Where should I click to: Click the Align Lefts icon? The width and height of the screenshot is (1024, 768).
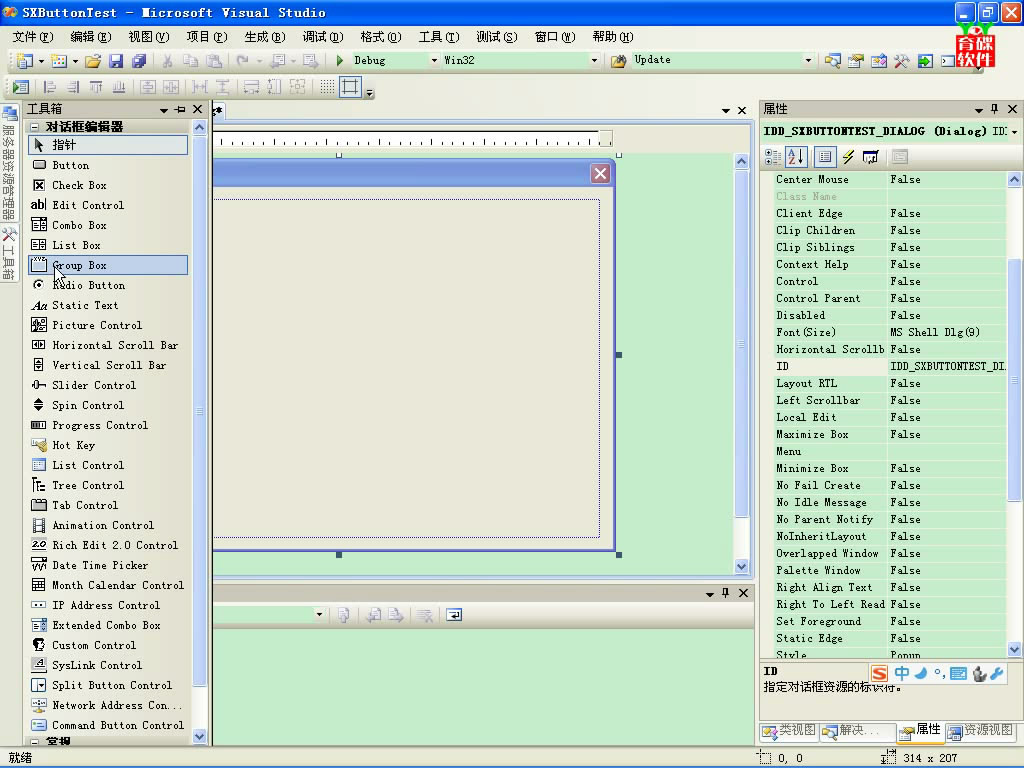[50, 87]
